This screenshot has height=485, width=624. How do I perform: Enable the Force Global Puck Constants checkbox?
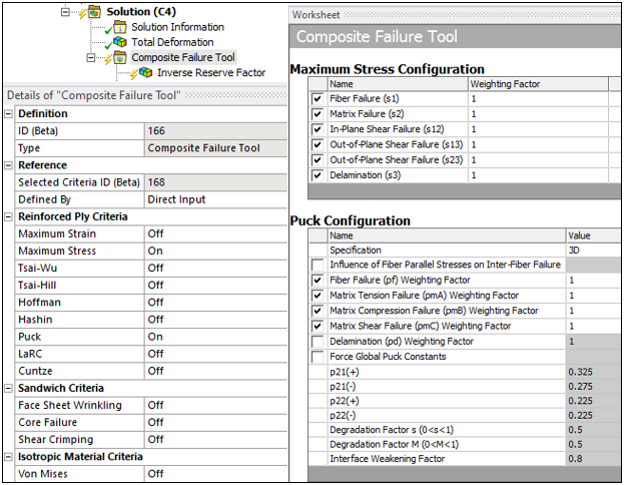coord(318,357)
